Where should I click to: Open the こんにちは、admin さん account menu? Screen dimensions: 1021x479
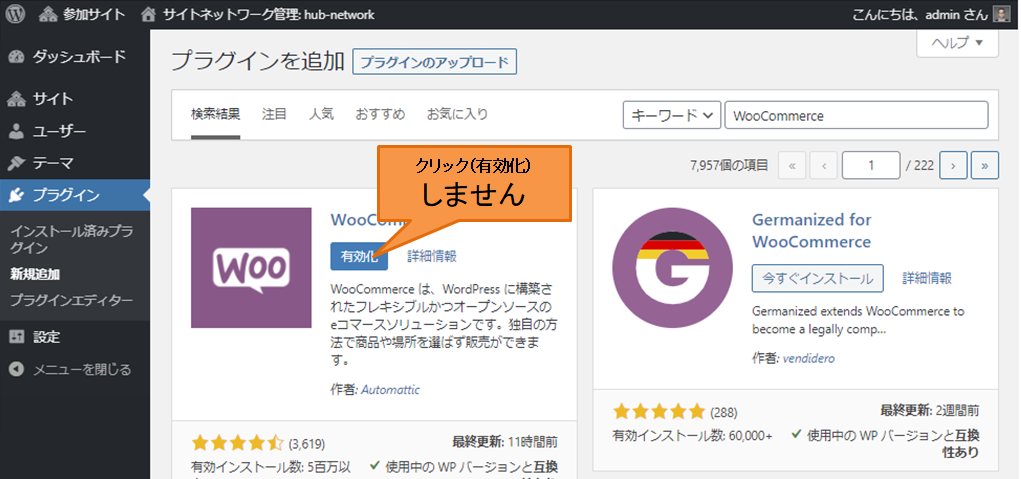(x=931, y=14)
